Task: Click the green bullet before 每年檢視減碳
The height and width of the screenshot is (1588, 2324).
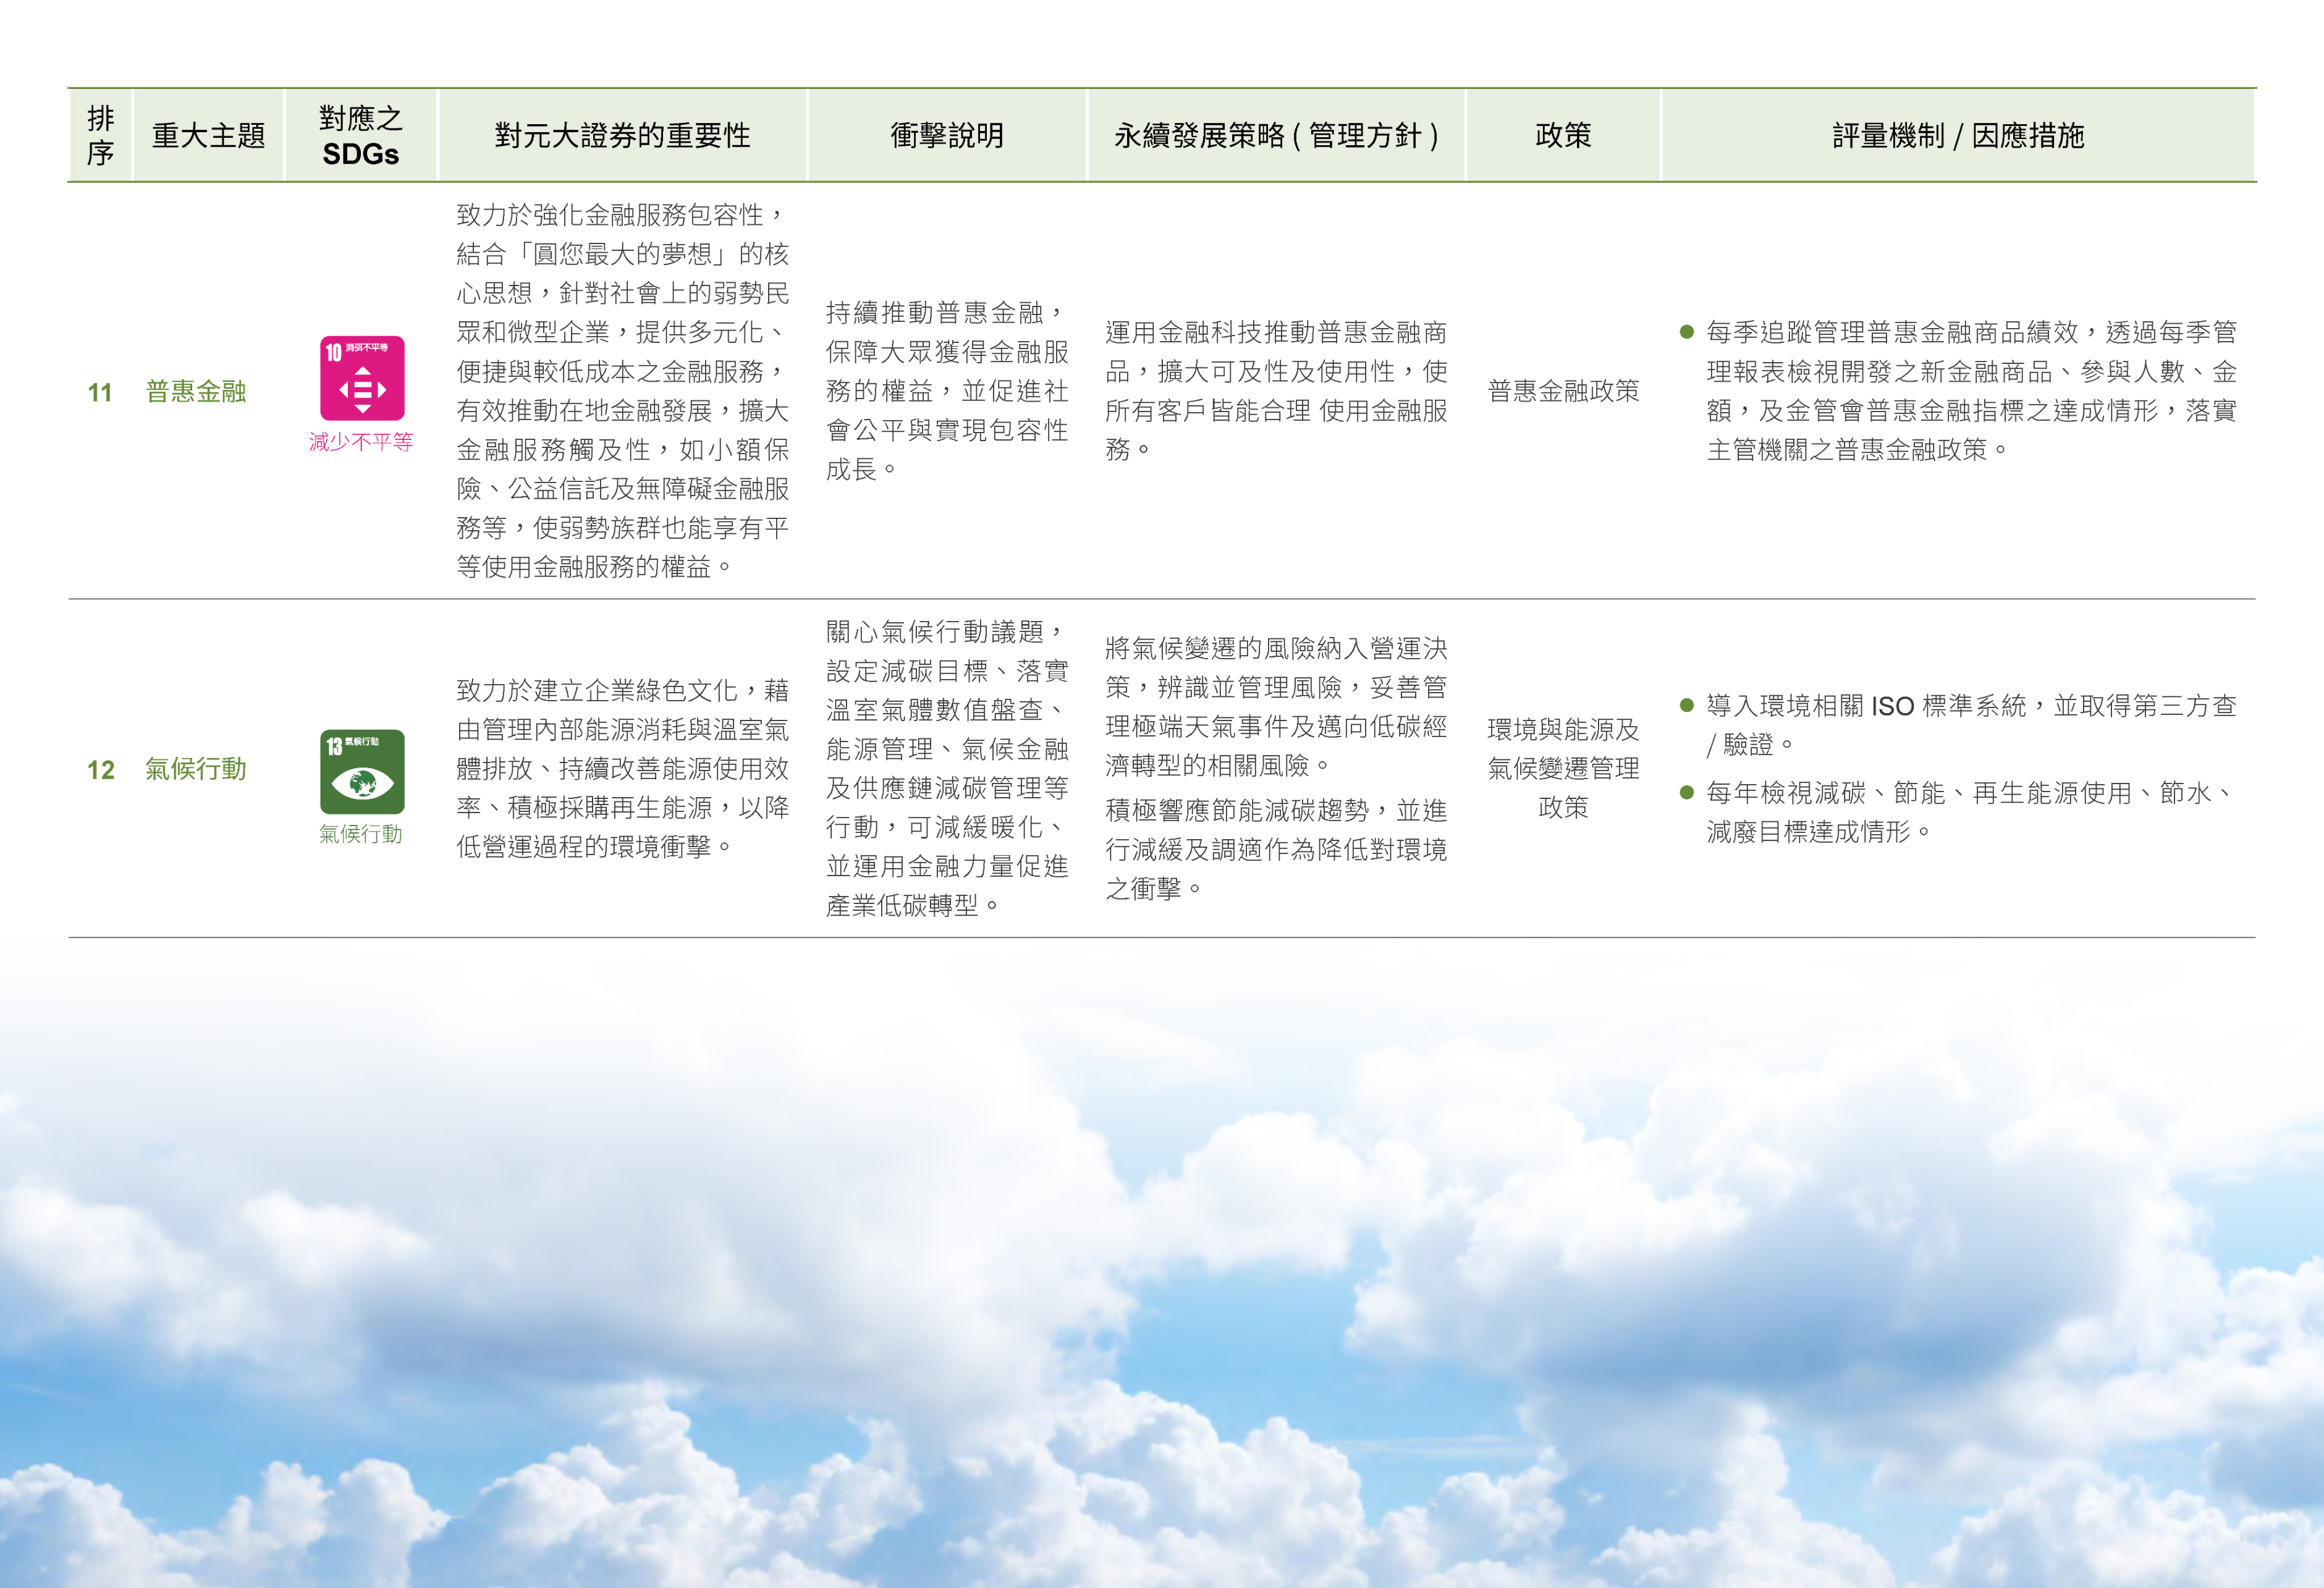Action: [1686, 793]
